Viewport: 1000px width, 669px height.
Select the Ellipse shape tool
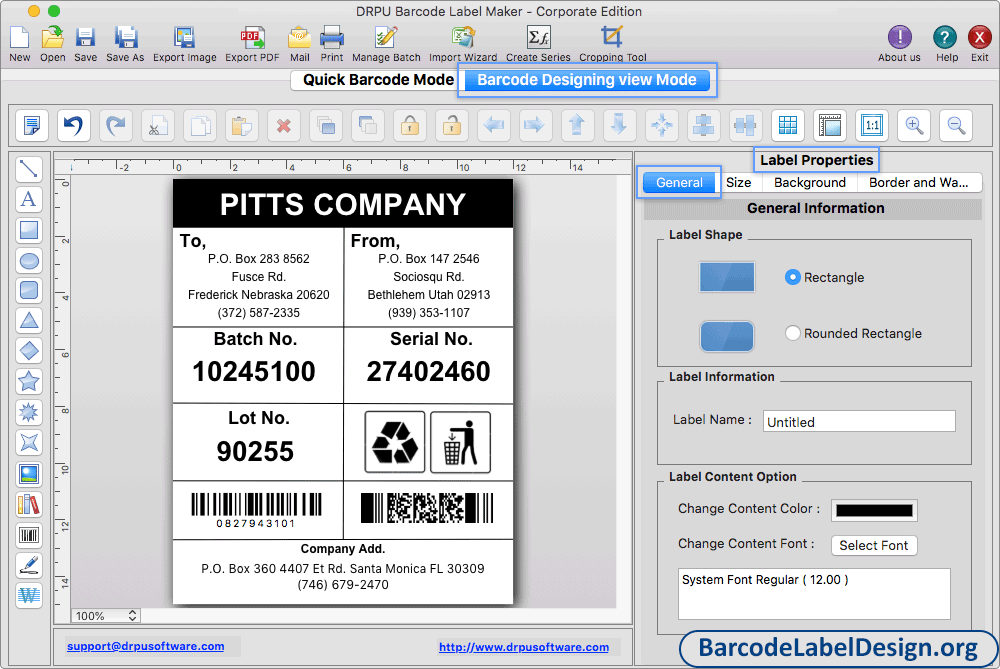tap(29, 261)
